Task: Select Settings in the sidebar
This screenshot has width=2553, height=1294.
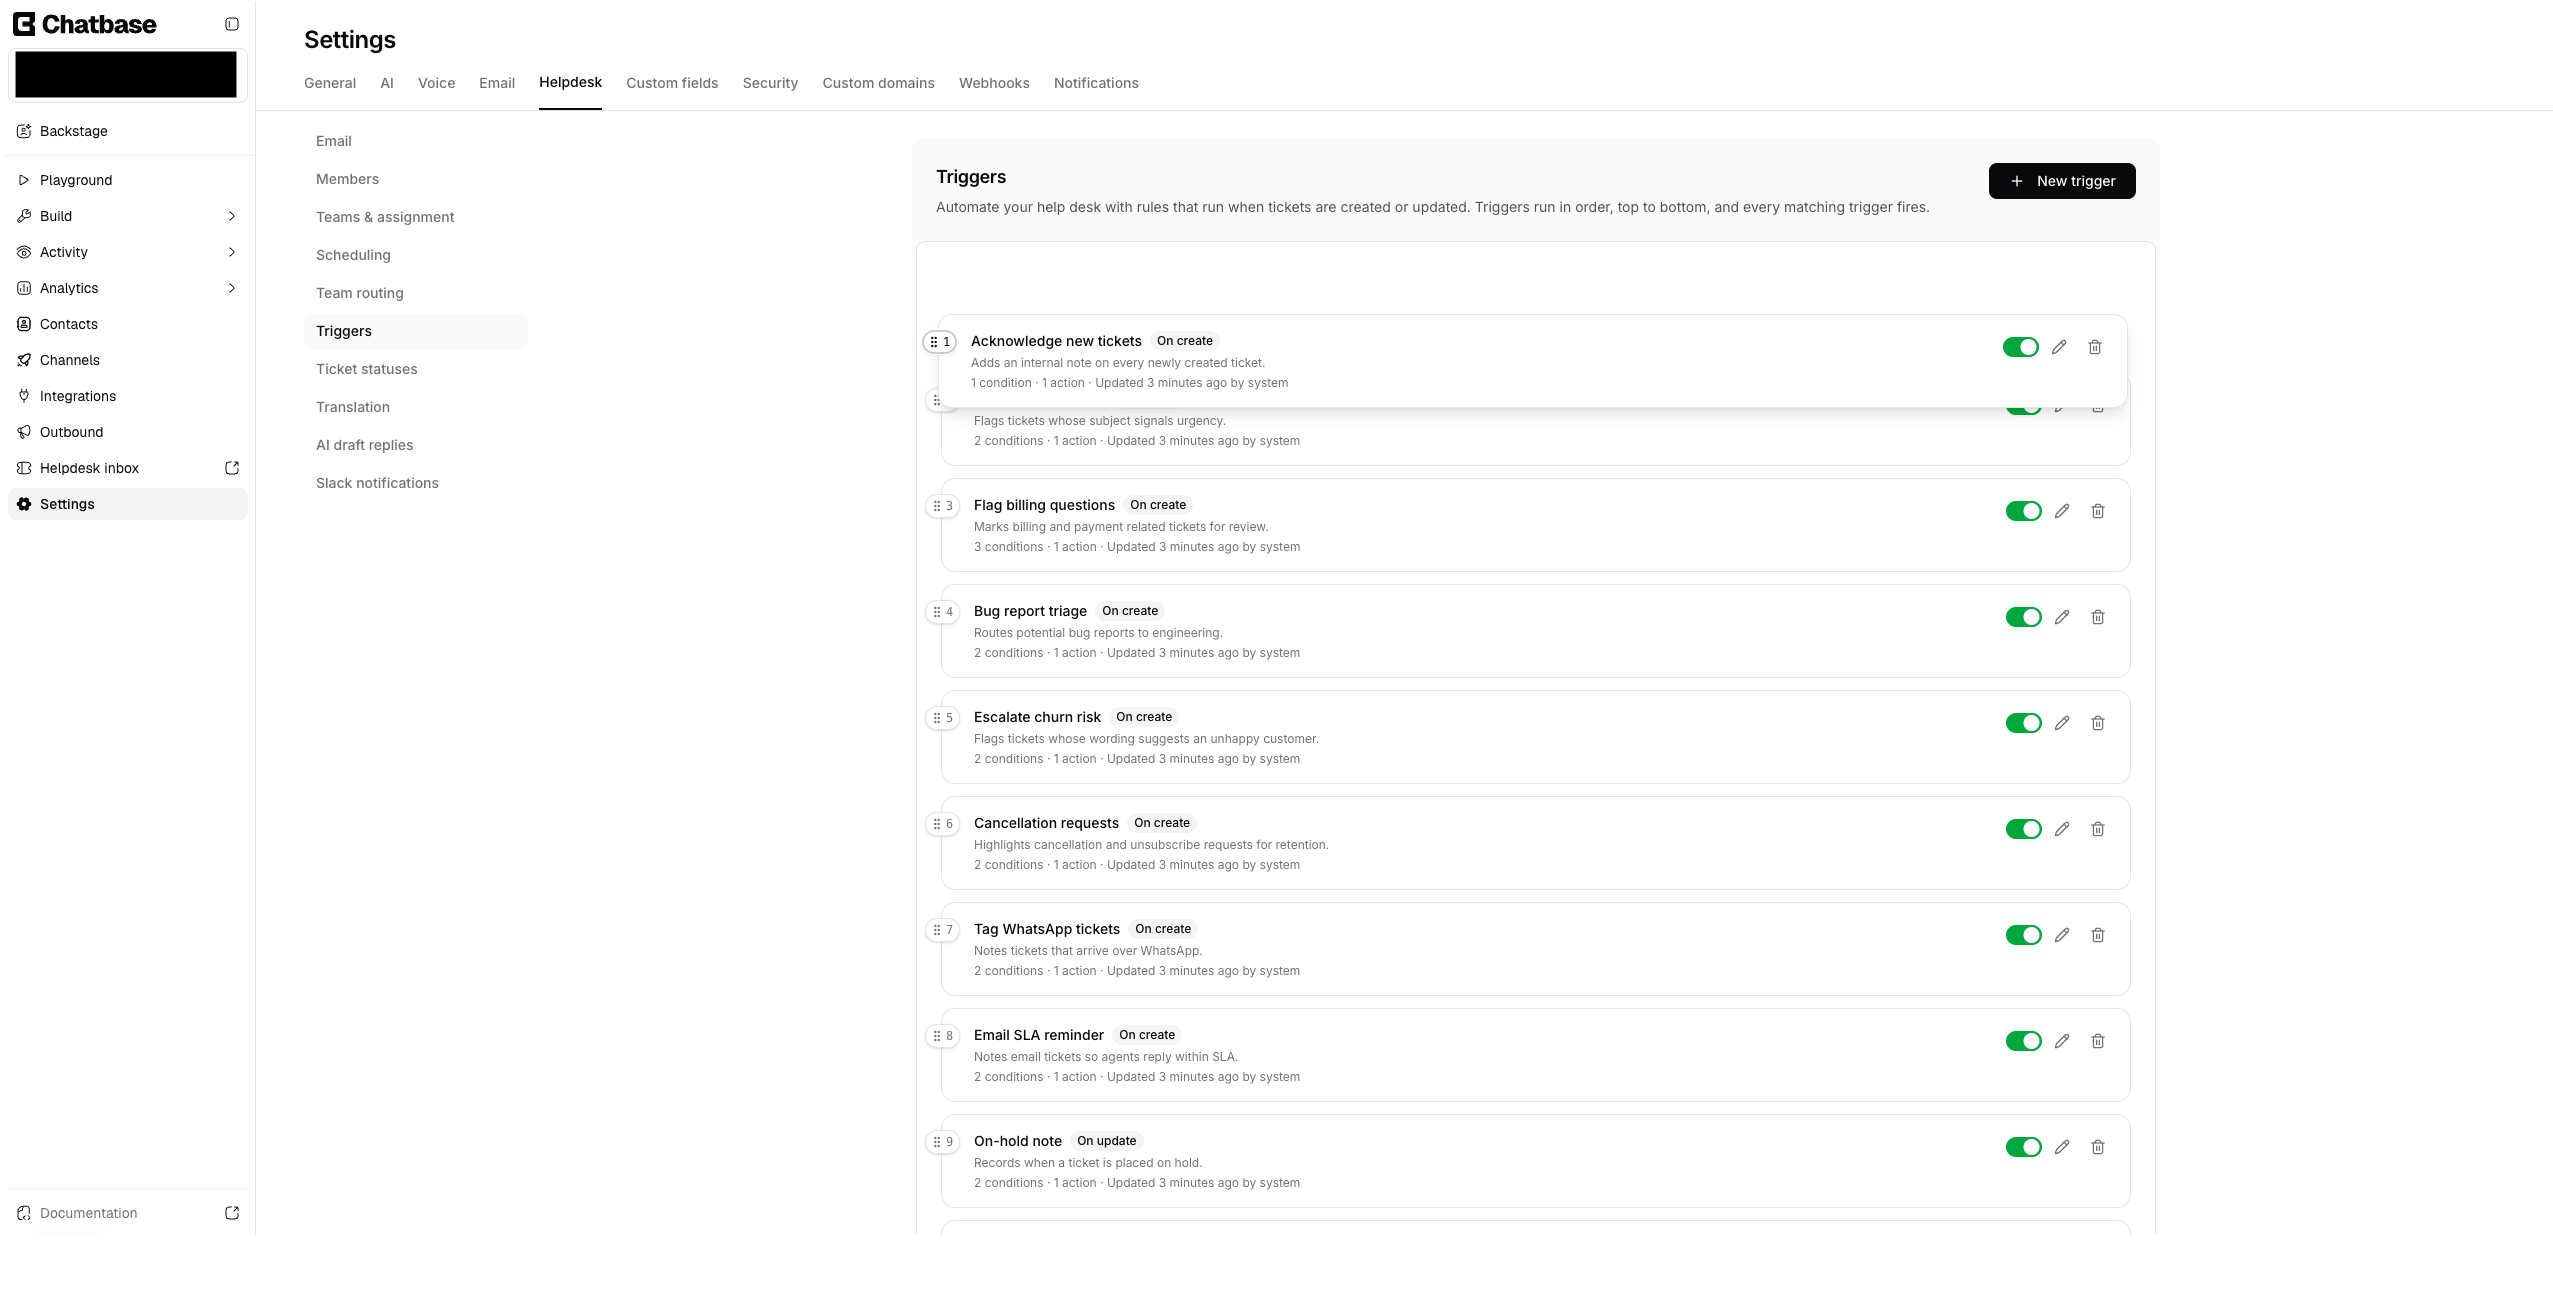Action: pos(128,504)
